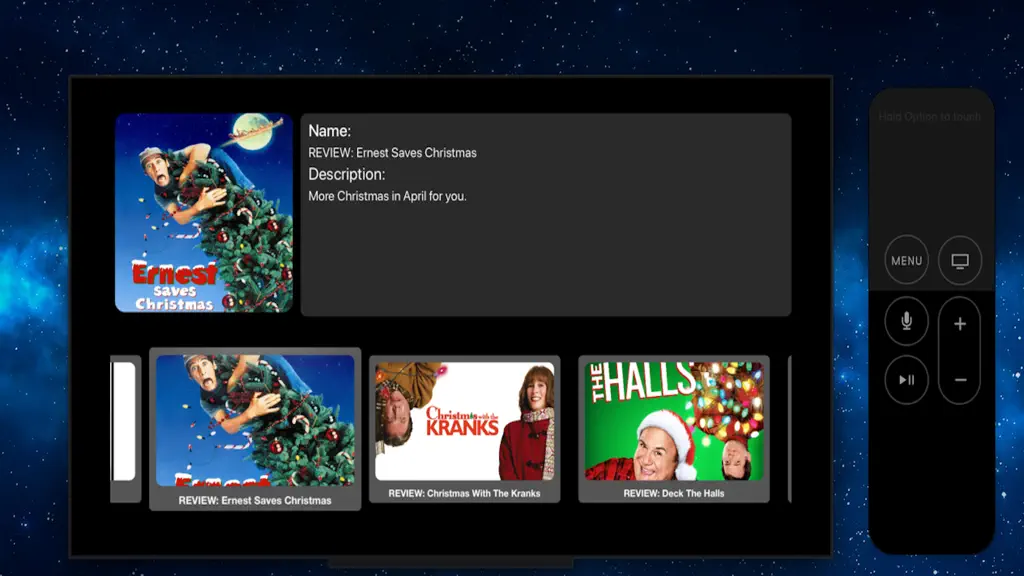Activate the Siri microphone button

click(906, 321)
